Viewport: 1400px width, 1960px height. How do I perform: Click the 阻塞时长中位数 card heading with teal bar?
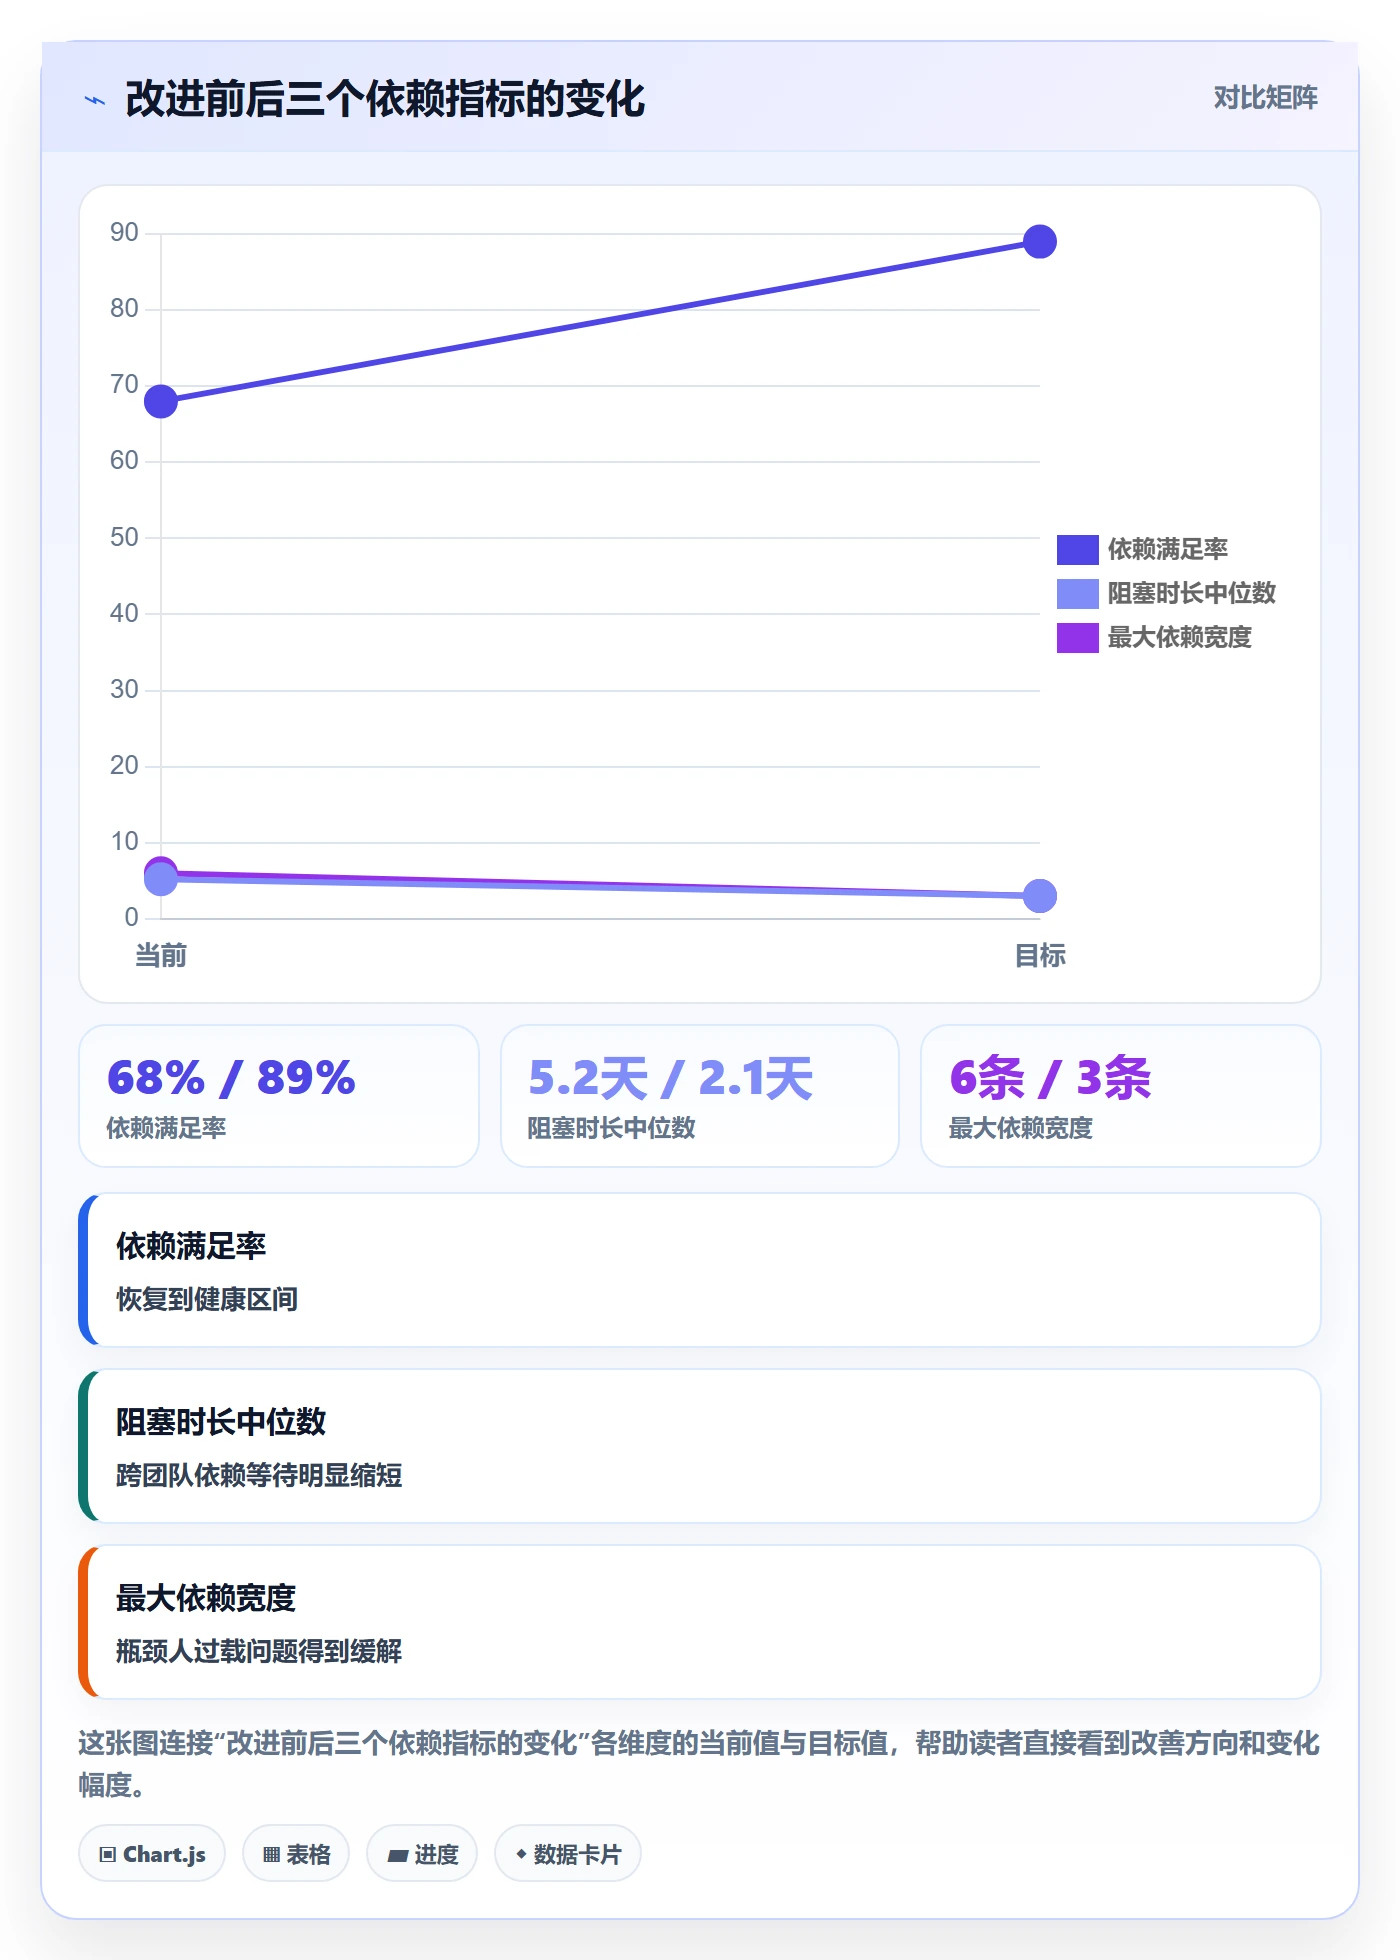coord(221,1421)
